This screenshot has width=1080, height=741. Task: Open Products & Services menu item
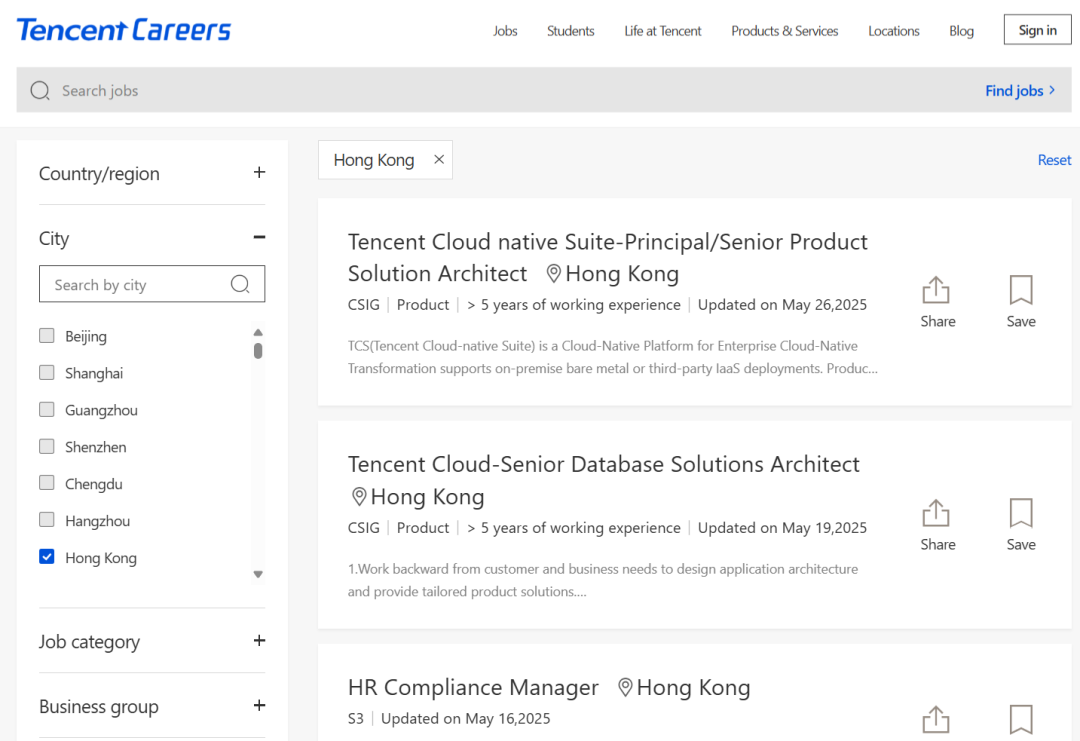point(785,31)
